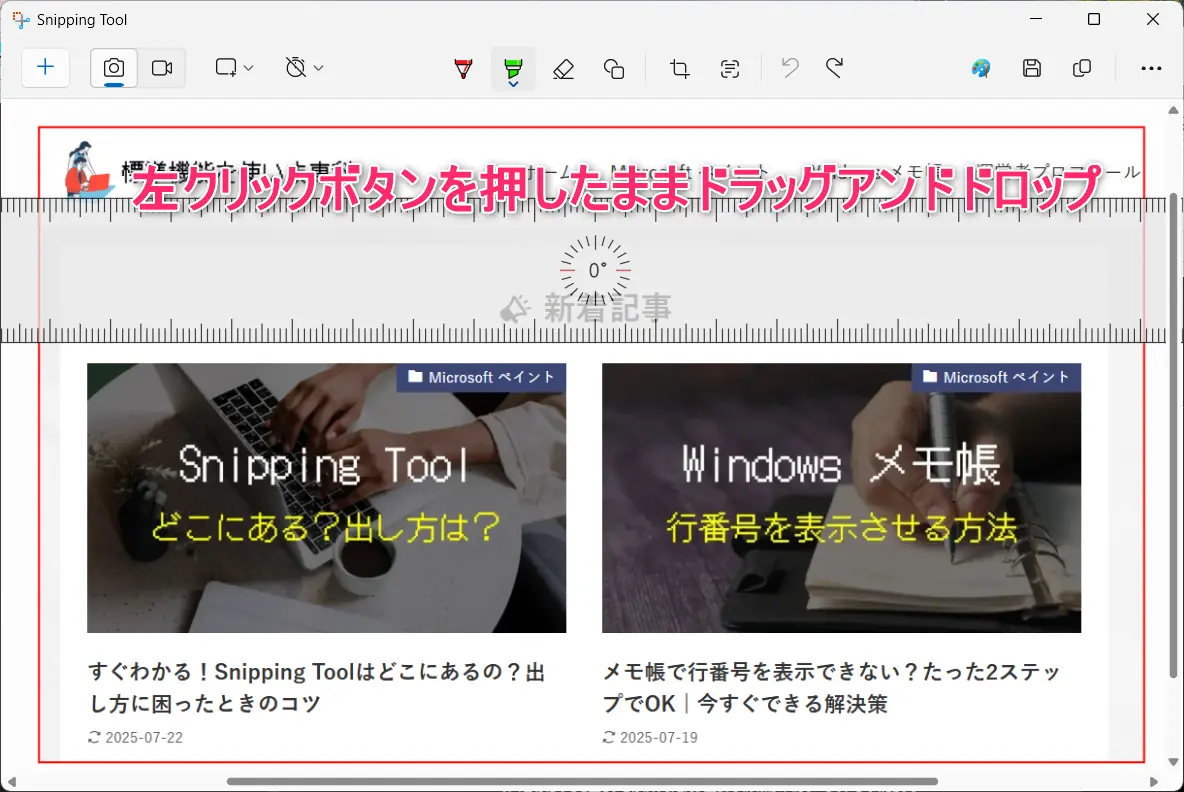Click the vertical scrollbar thumb
This screenshot has height=792, width=1184.
click(1173, 435)
